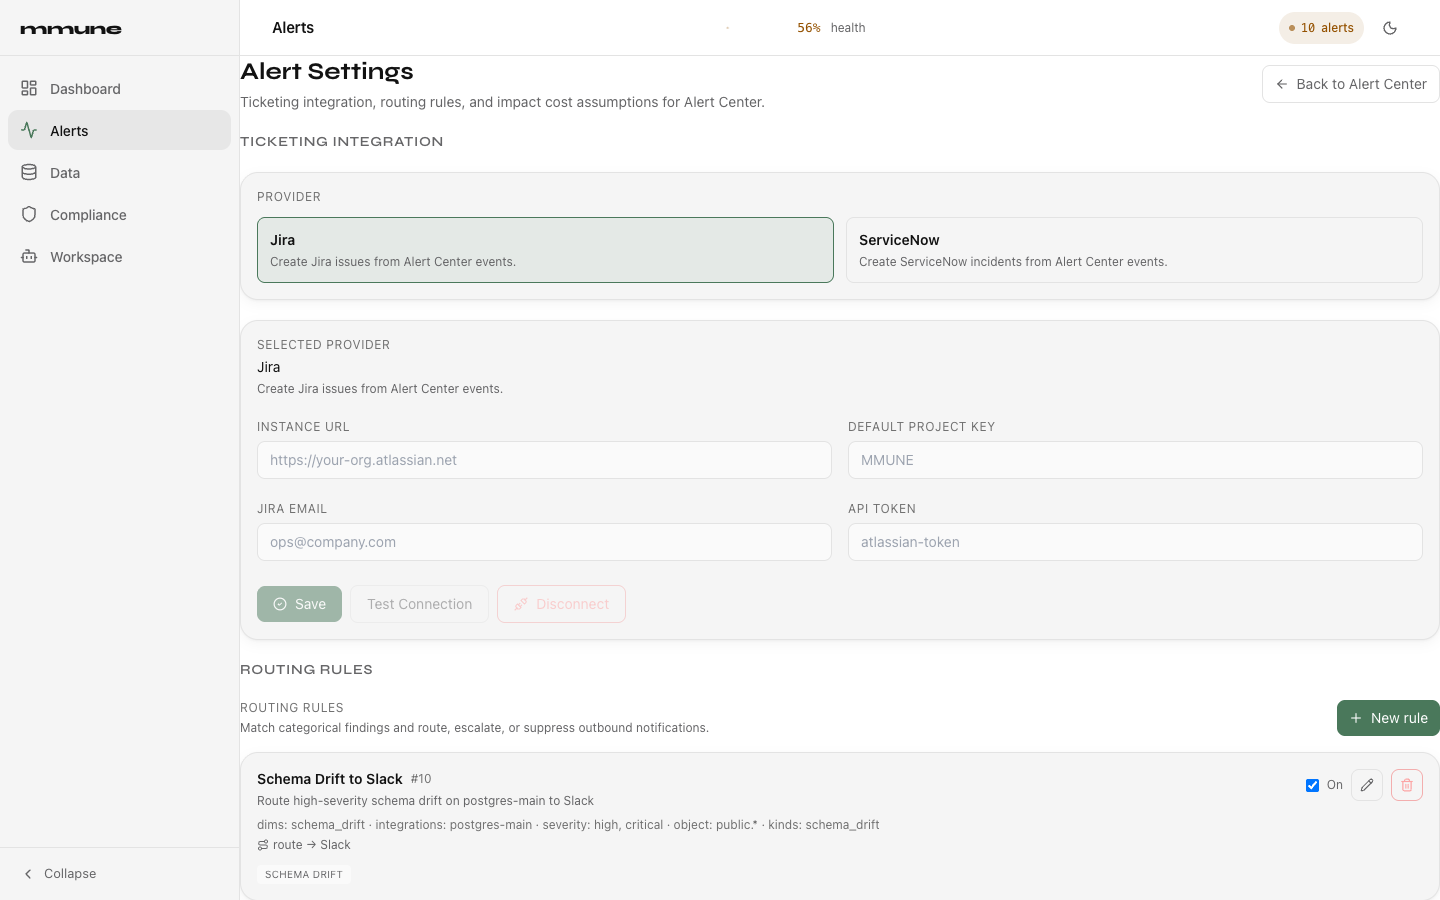Click the SCHEMA DRIFT tag
Screen dimensions: 1440x900
(x=304, y=874)
